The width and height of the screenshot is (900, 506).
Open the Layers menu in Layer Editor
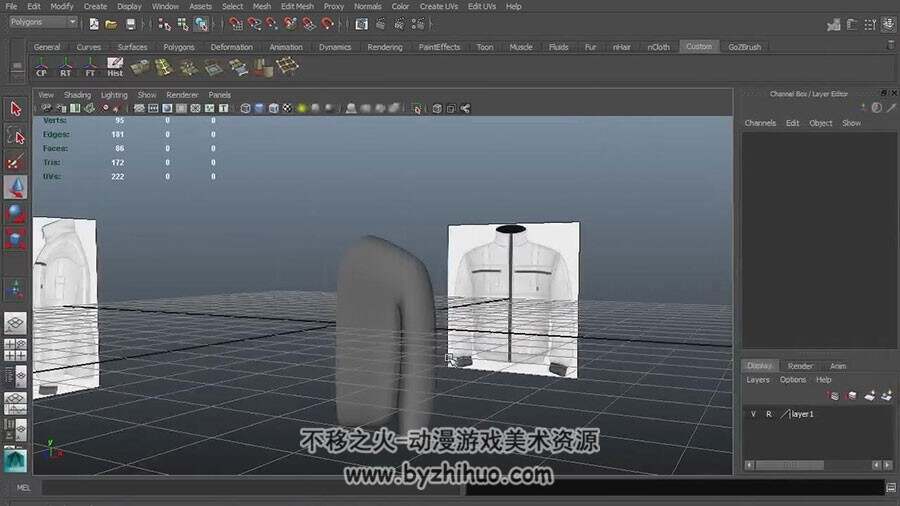pos(758,380)
